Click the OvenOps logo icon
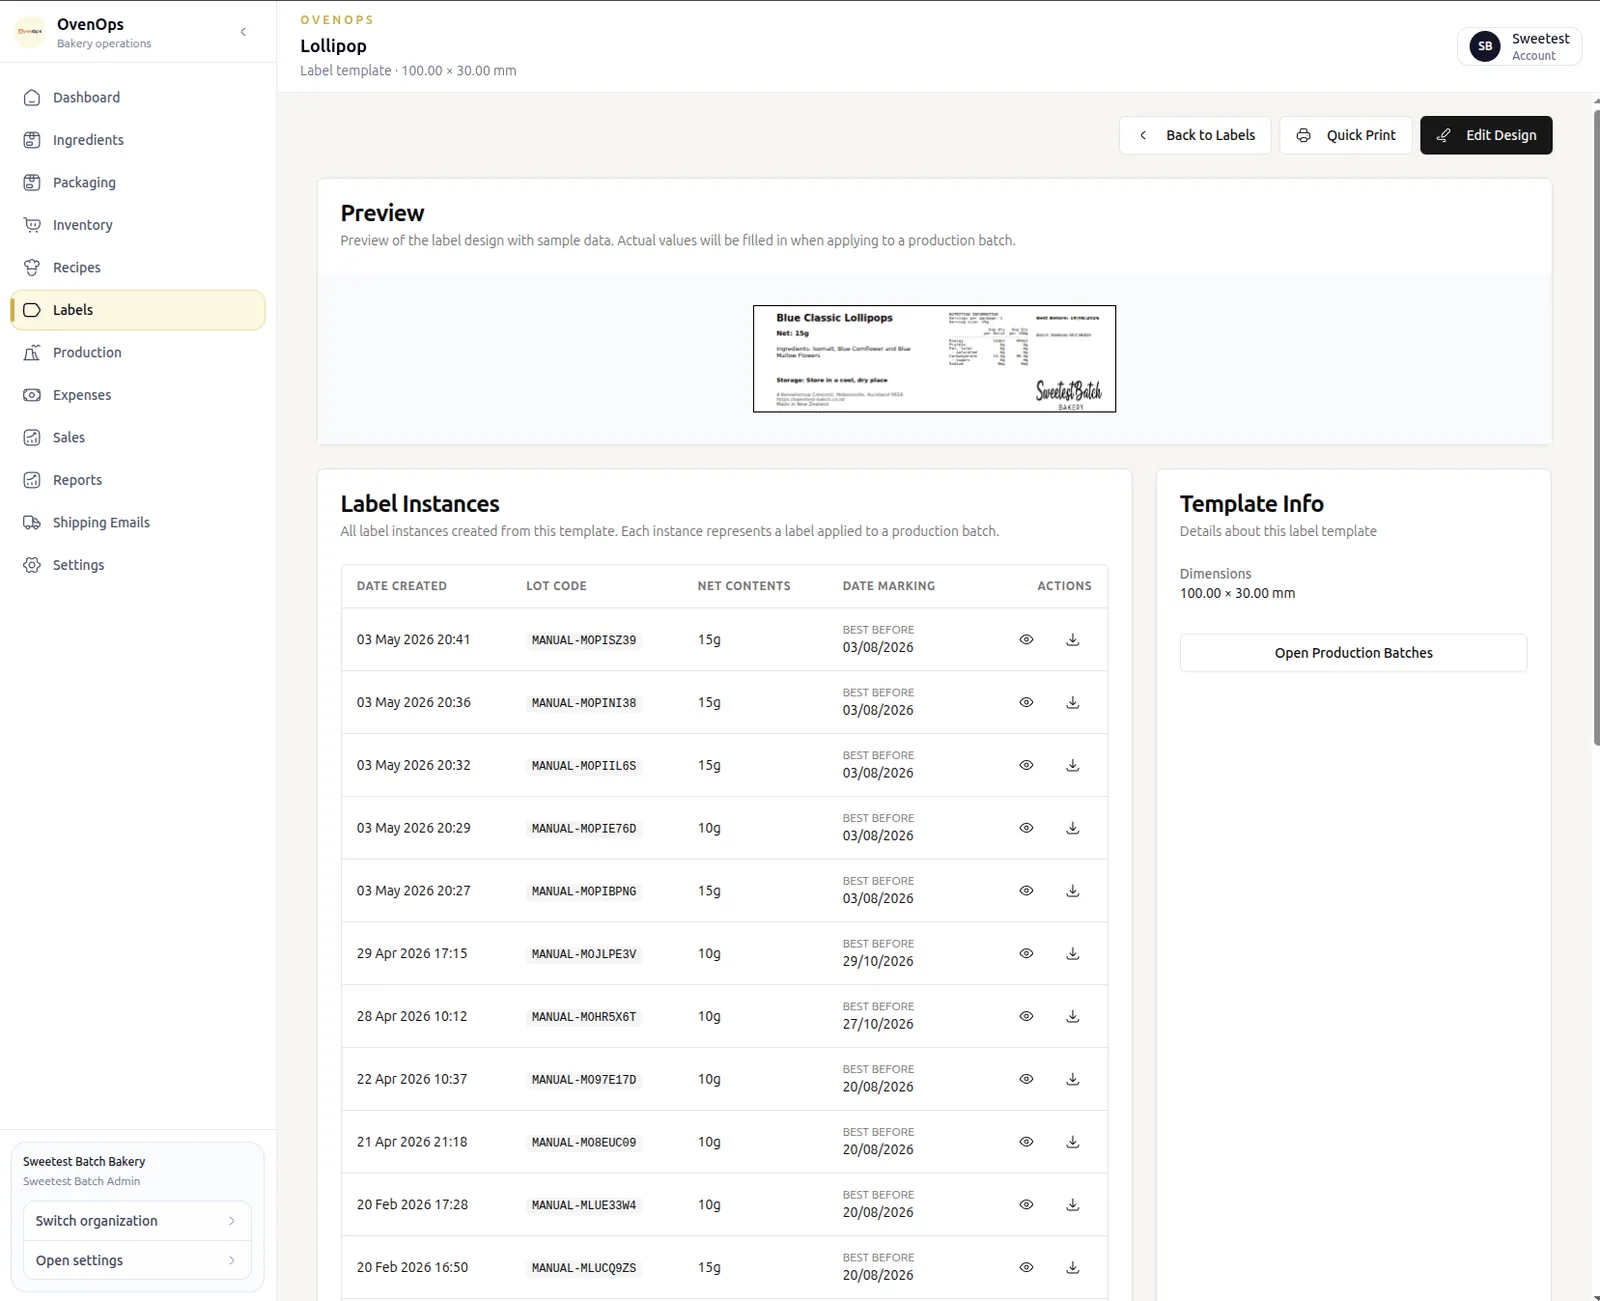1600x1301 pixels. (30, 32)
